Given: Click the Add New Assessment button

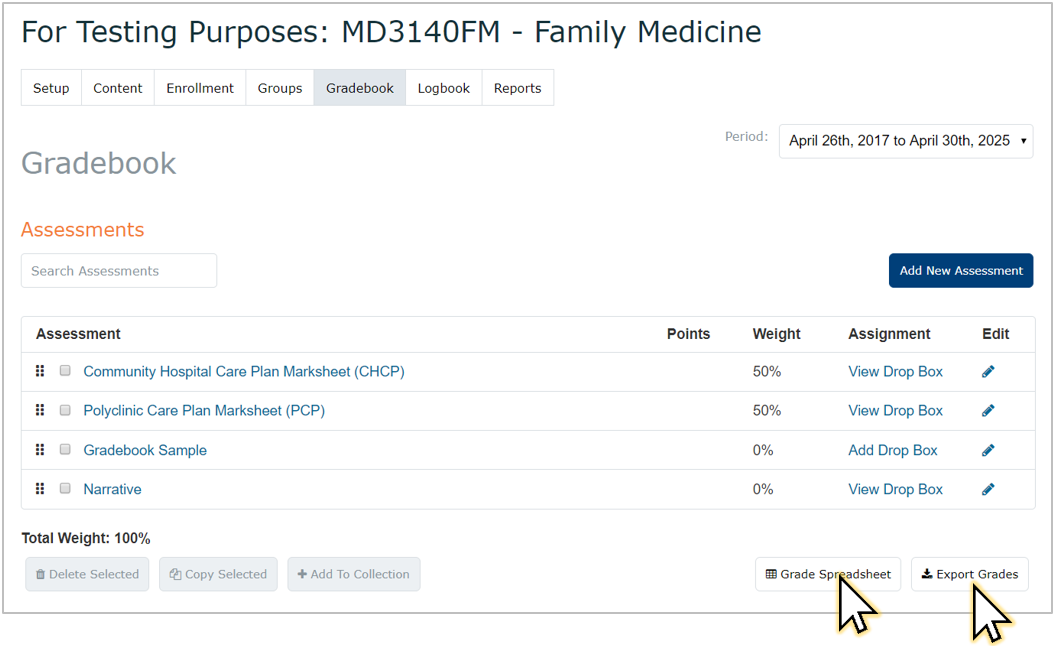Looking at the screenshot, I should point(960,270).
